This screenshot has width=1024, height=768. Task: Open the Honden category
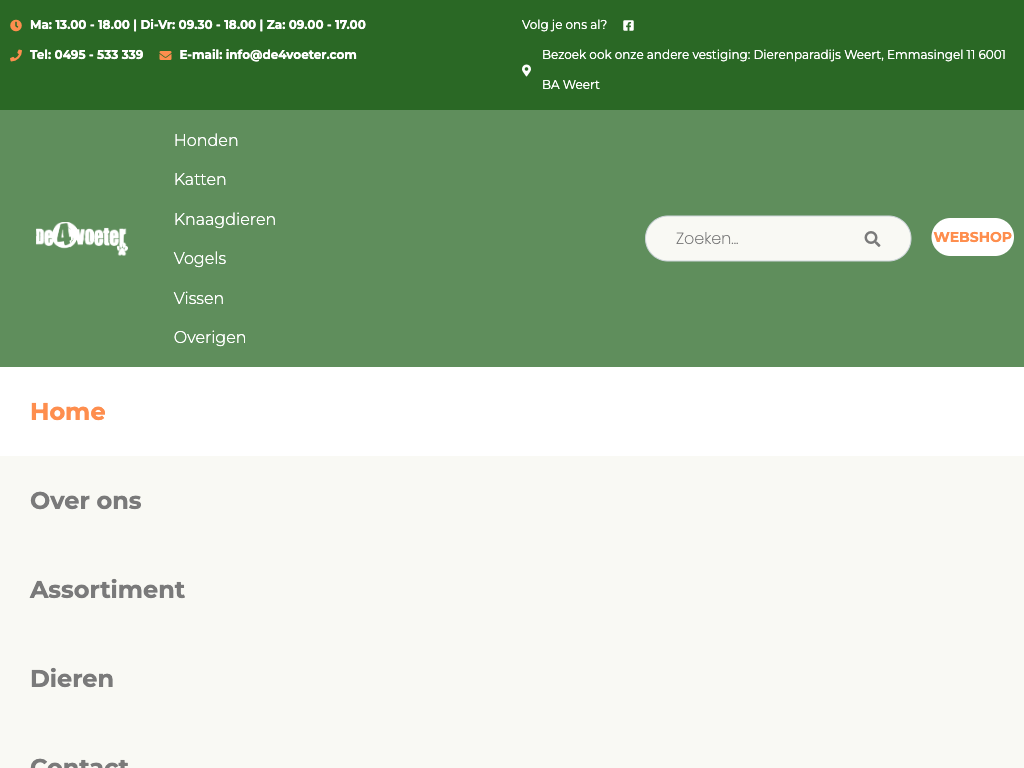(206, 140)
